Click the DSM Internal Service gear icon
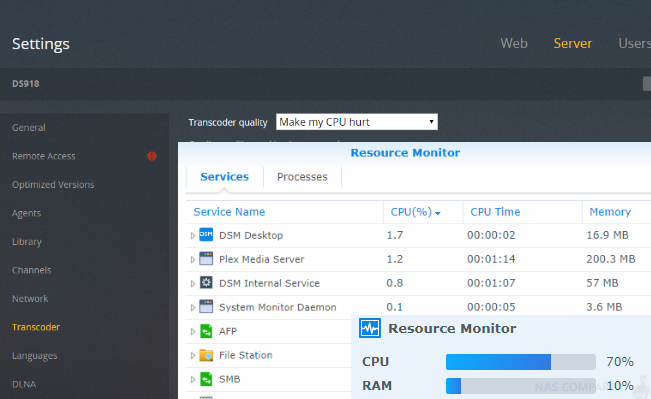651x399 pixels. point(206,283)
